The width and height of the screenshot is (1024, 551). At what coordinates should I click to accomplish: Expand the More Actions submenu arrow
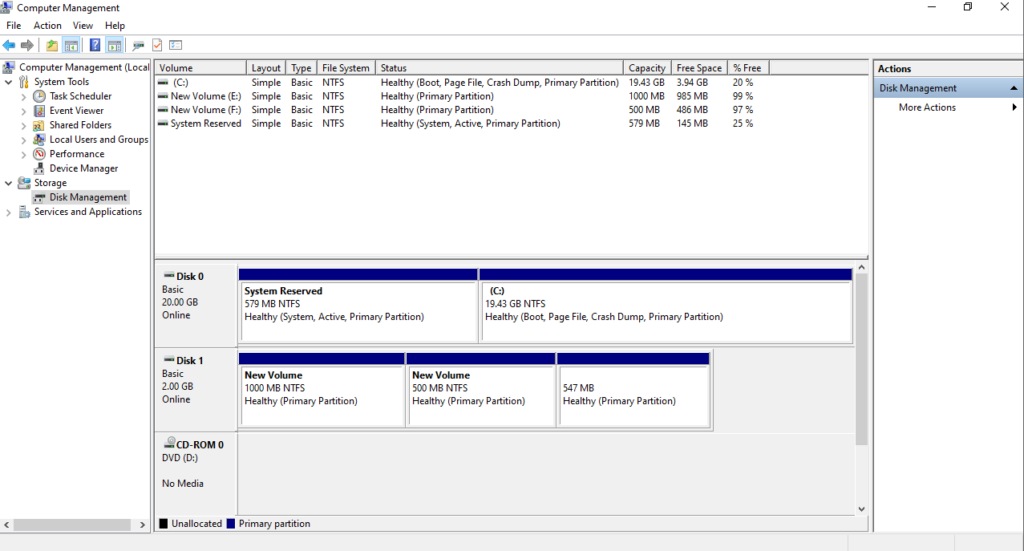[1014, 107]
